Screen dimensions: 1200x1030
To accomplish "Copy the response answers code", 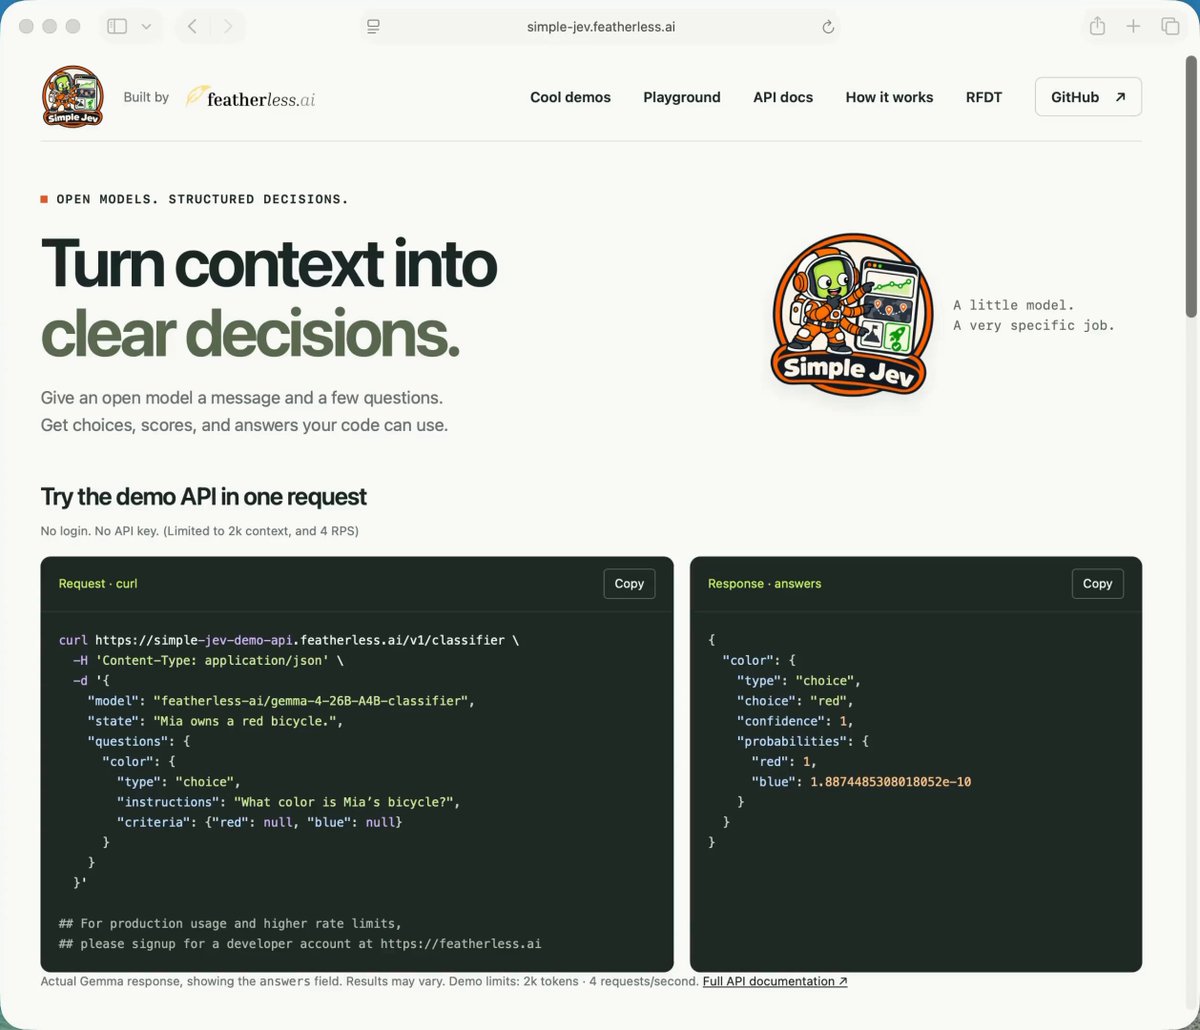I will (1097, 584).
